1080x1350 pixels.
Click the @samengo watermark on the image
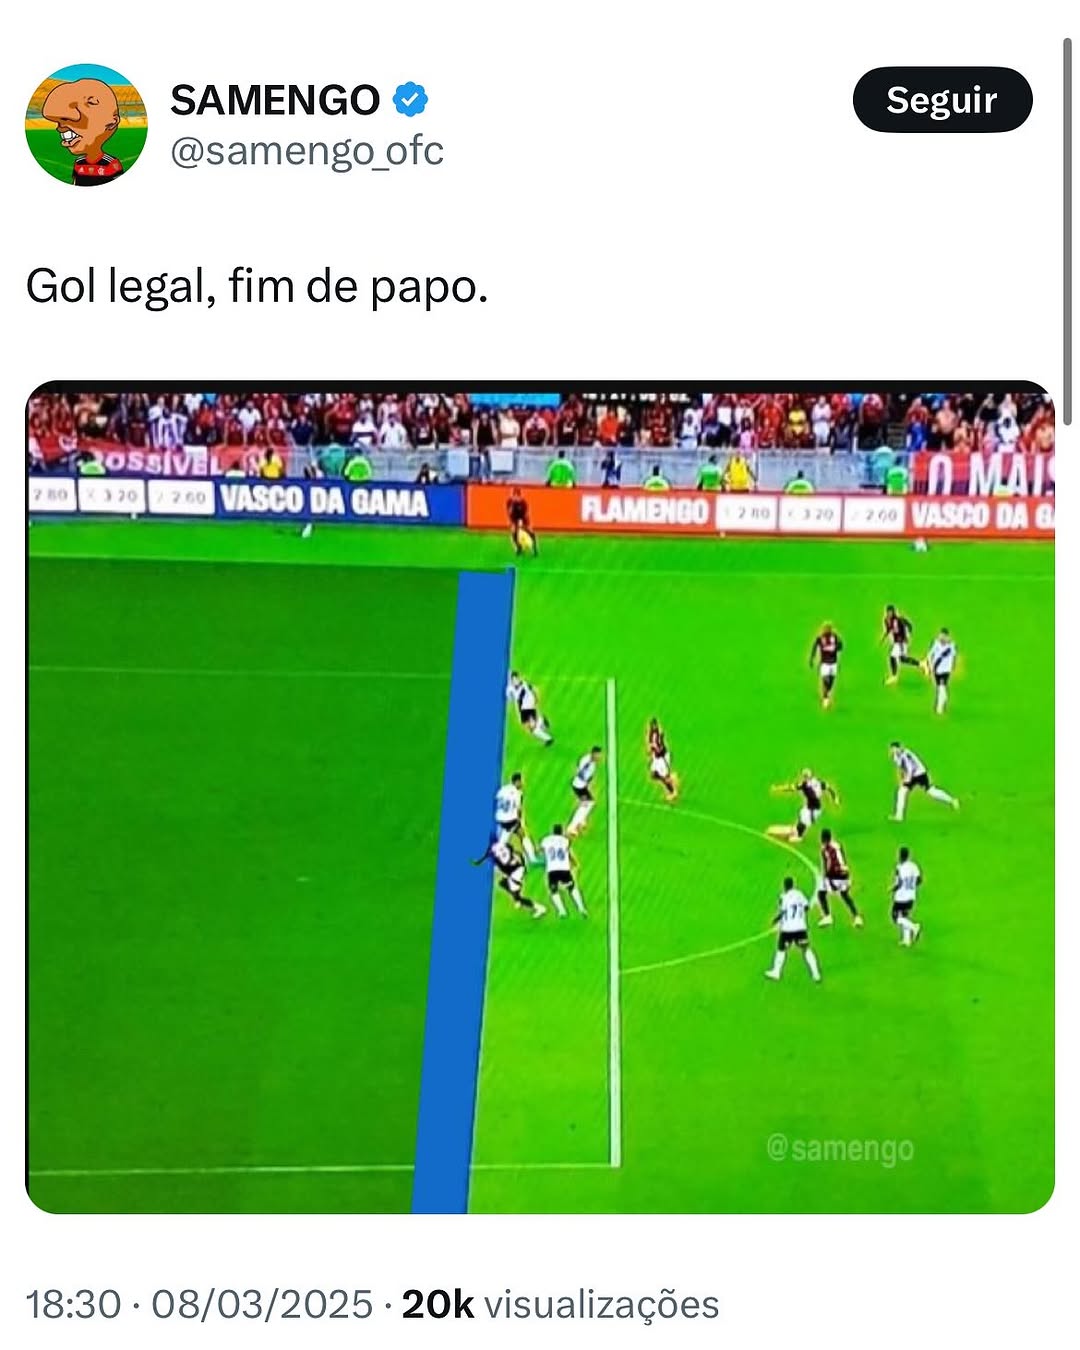pos(839,1148)
